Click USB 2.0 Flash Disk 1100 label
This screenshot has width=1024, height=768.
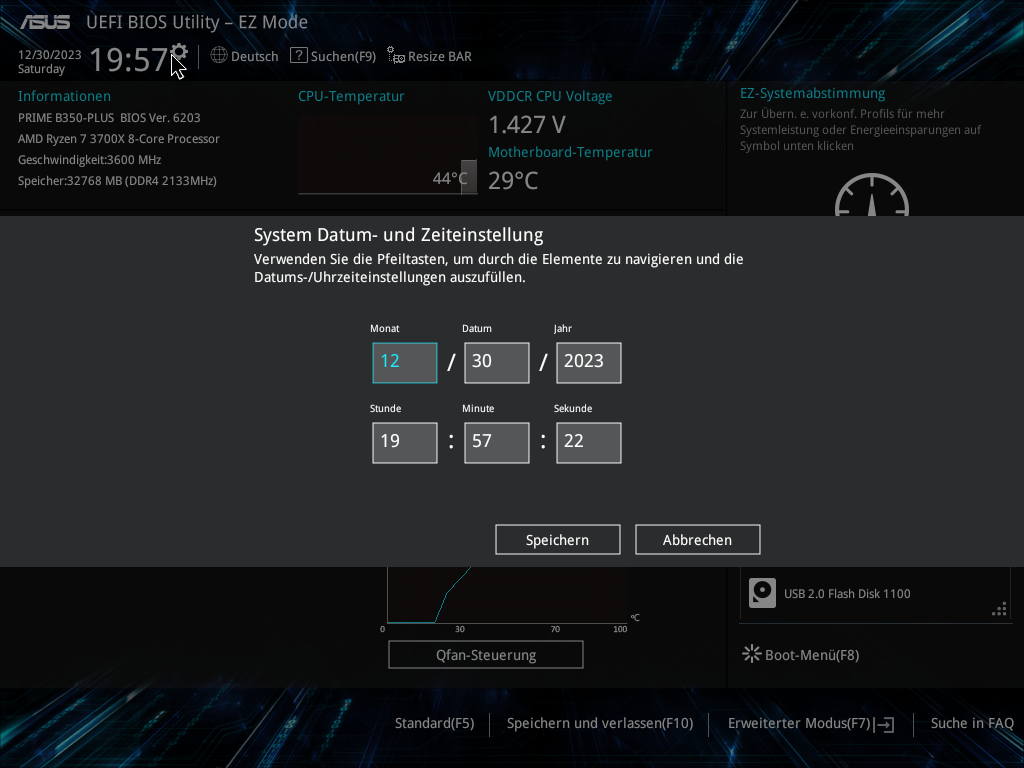tap(847, 594)
